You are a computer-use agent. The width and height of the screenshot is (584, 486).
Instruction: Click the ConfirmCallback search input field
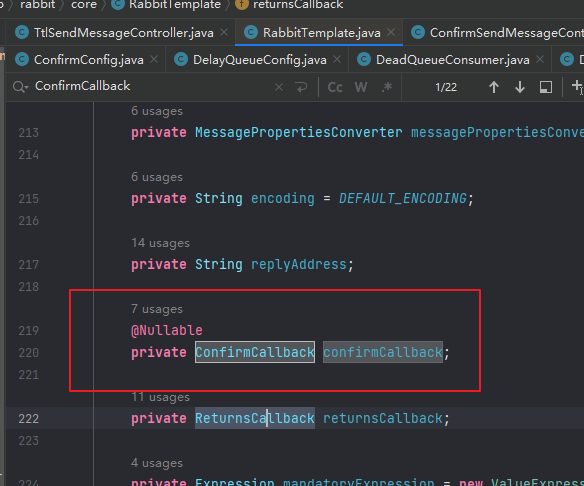(153, 86)
